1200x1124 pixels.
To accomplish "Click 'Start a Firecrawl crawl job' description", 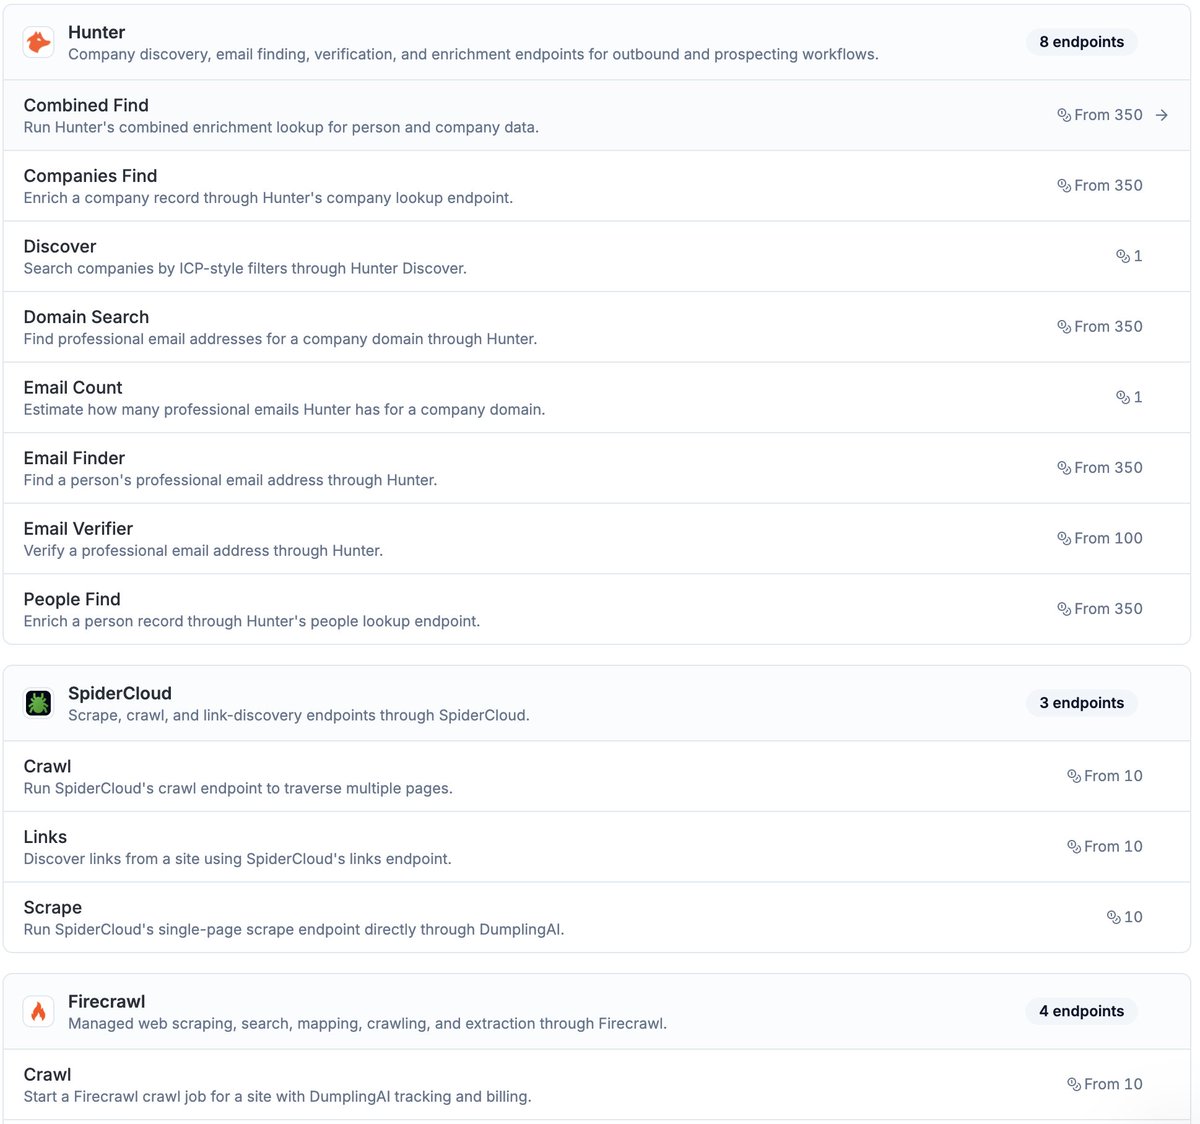I will tap(277, 1096).
